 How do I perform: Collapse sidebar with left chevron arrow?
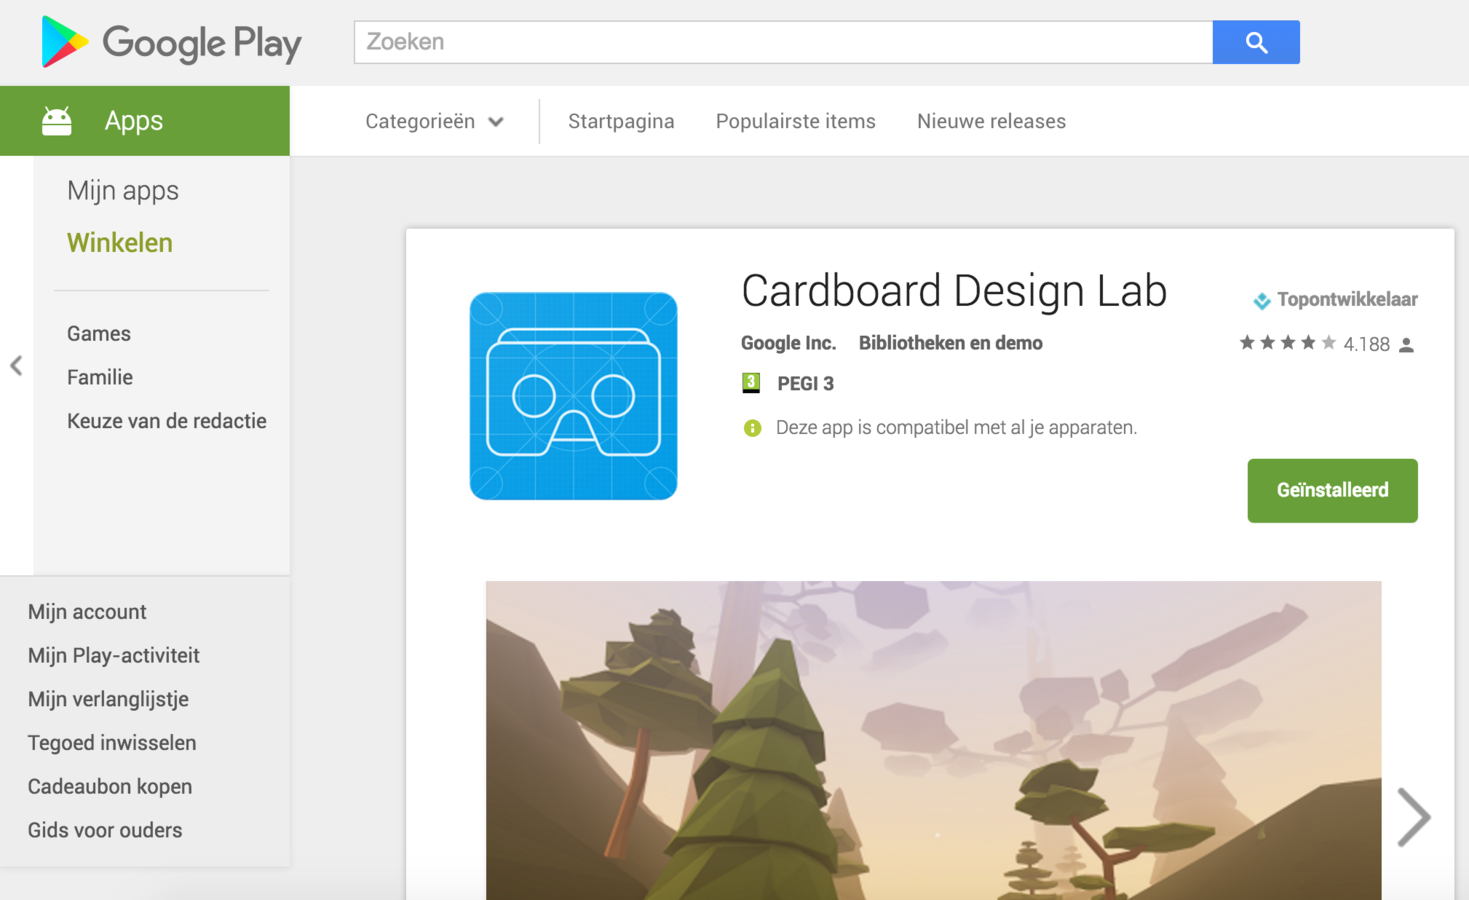coord(16,365)
